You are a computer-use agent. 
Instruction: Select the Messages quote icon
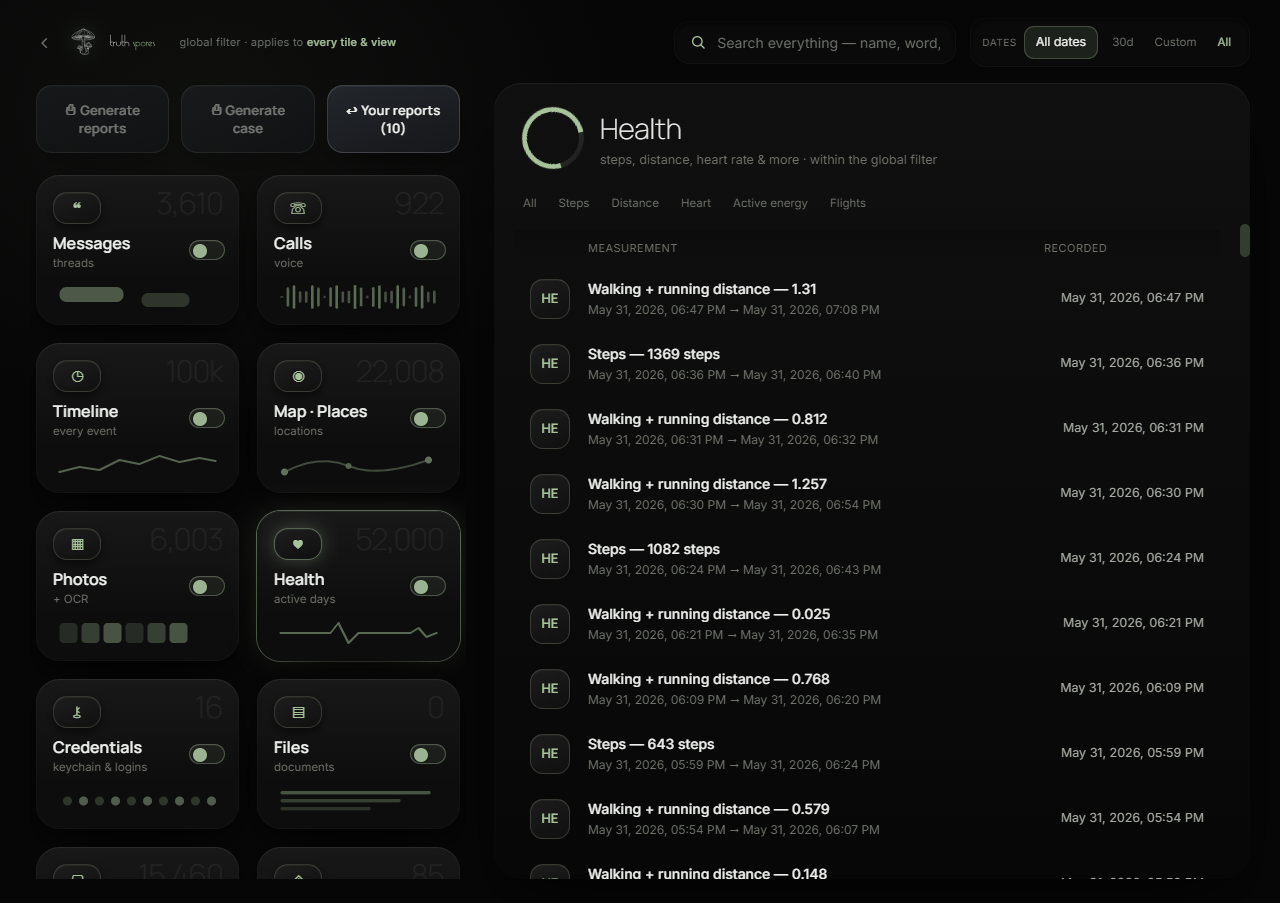(77, 208)
